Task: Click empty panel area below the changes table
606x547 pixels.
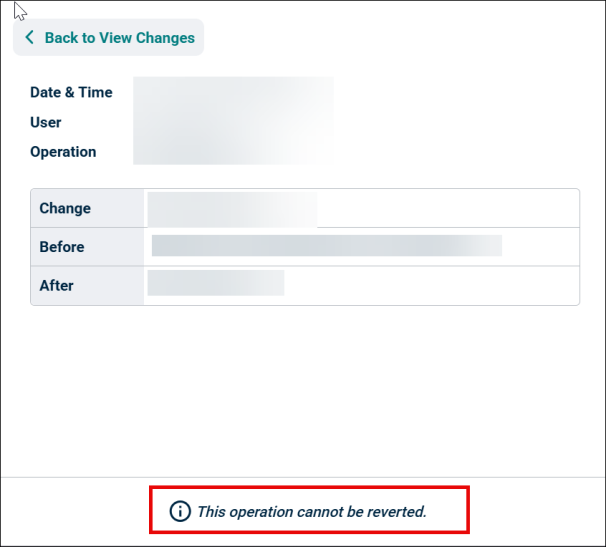Action: point(303,390)
